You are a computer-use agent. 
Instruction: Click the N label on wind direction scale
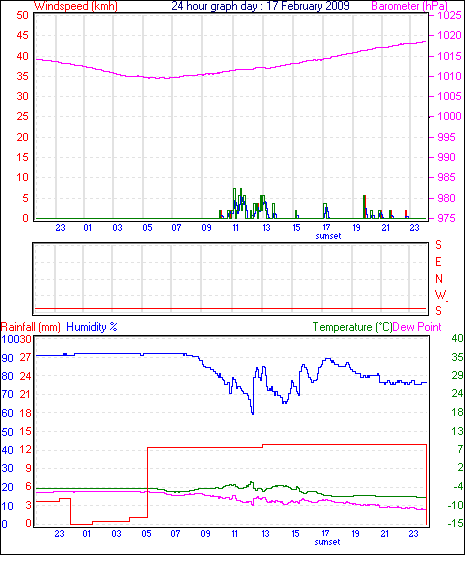(x=439, y=279)
